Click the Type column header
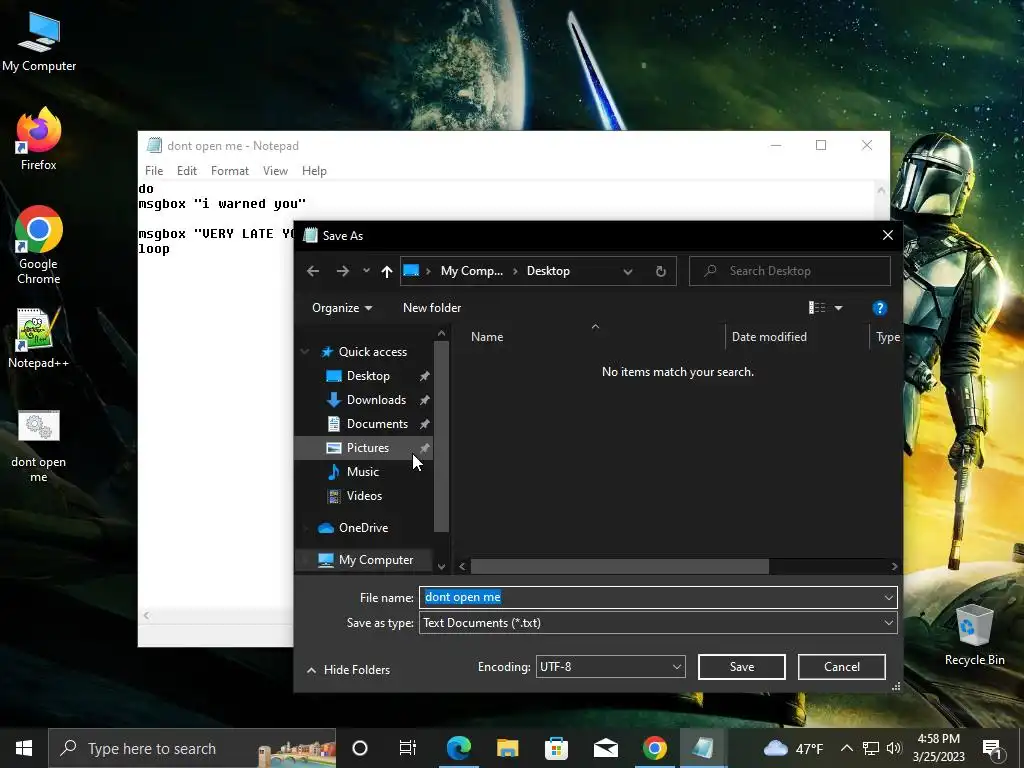This screenshot has height=768, width=1024. pos(887,337)
